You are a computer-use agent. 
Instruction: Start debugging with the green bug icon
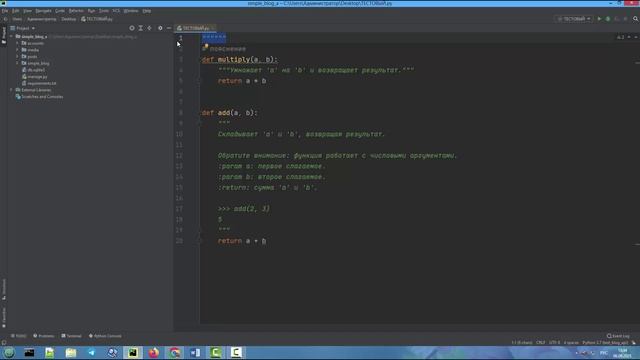click(x=608, y=19)
